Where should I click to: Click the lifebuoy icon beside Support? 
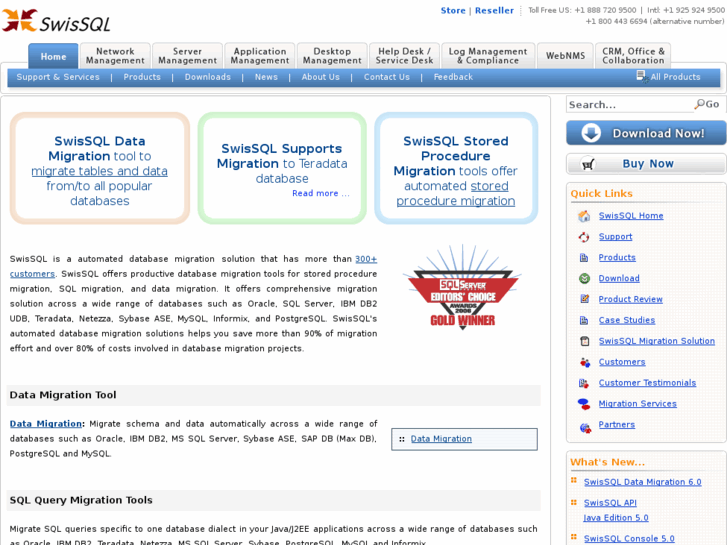point(584,237)
